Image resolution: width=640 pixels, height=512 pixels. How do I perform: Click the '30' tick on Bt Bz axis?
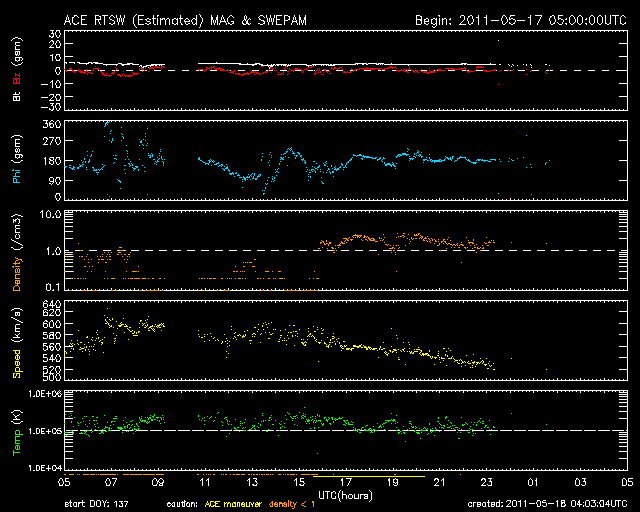pyautogui.click(x=55, y=34)
